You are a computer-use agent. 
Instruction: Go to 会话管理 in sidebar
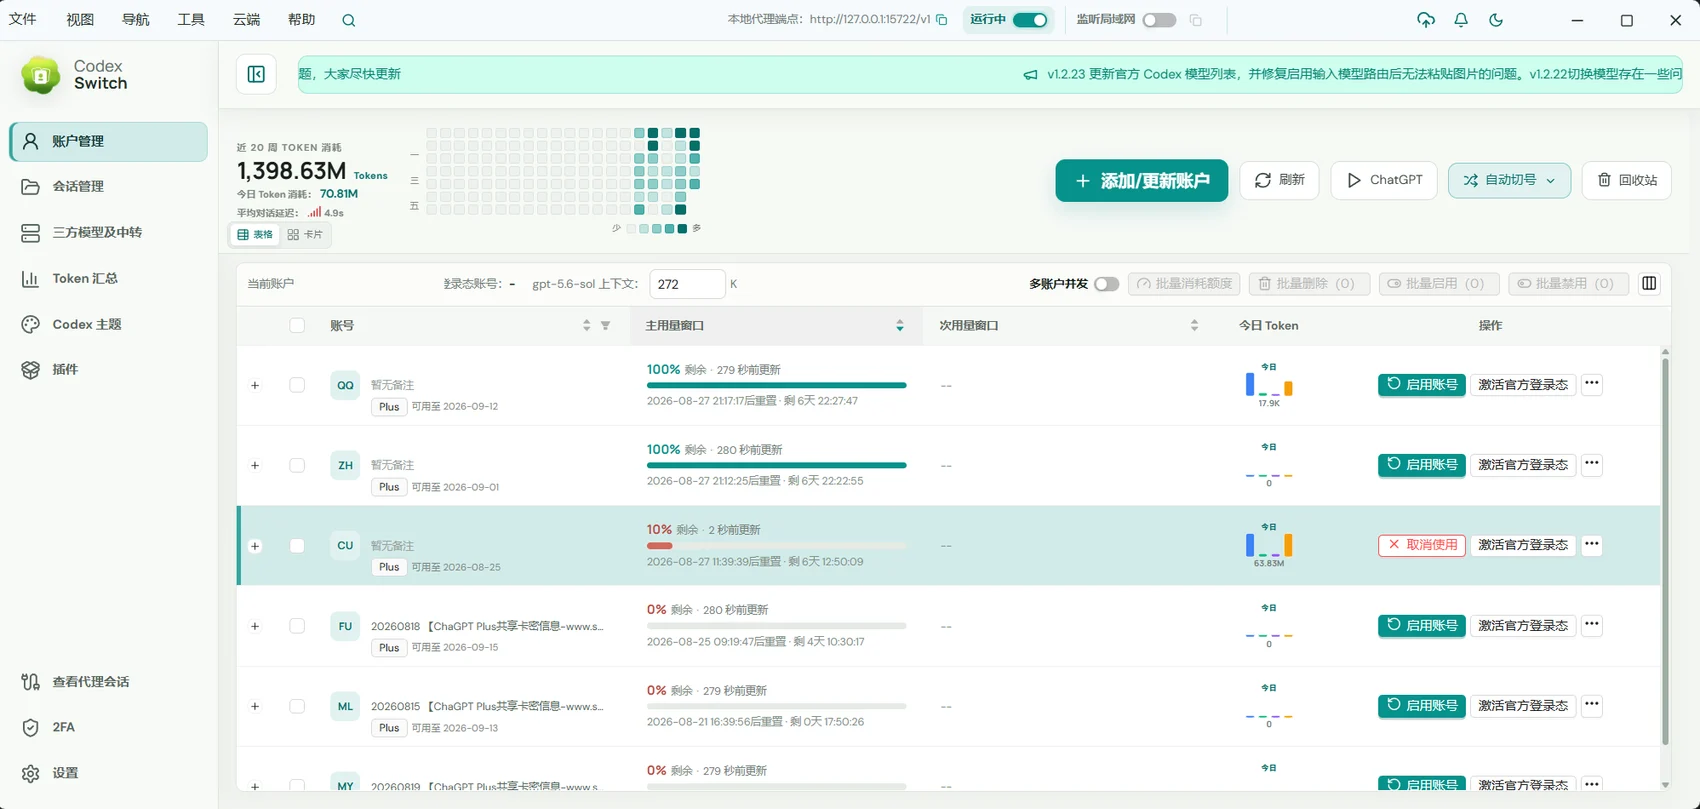pyautogui.click(x=109, y=187)
